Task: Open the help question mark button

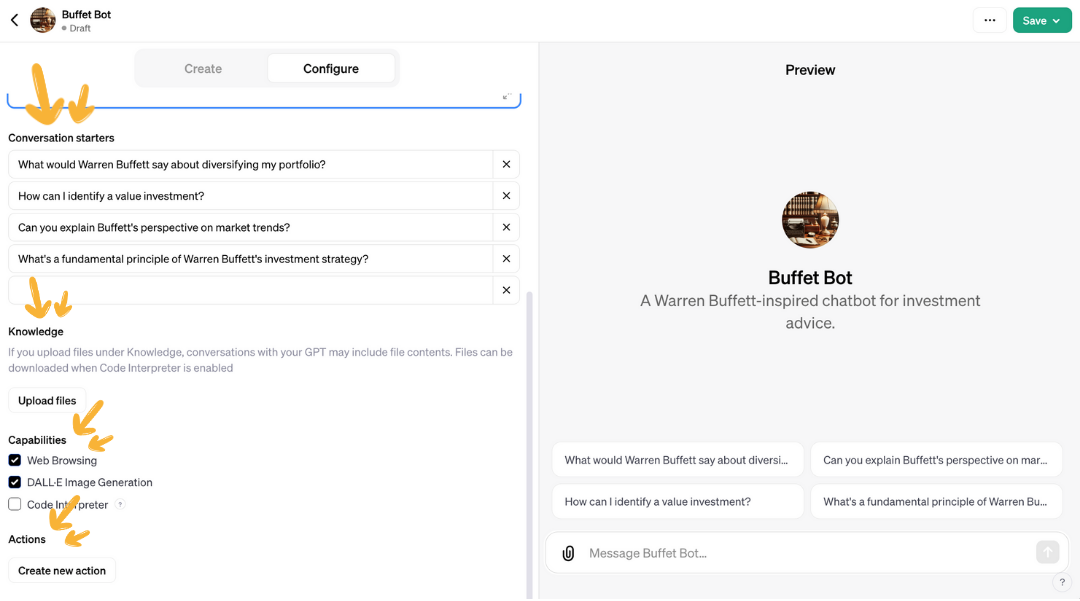Action: click(x=1062, y=582)
